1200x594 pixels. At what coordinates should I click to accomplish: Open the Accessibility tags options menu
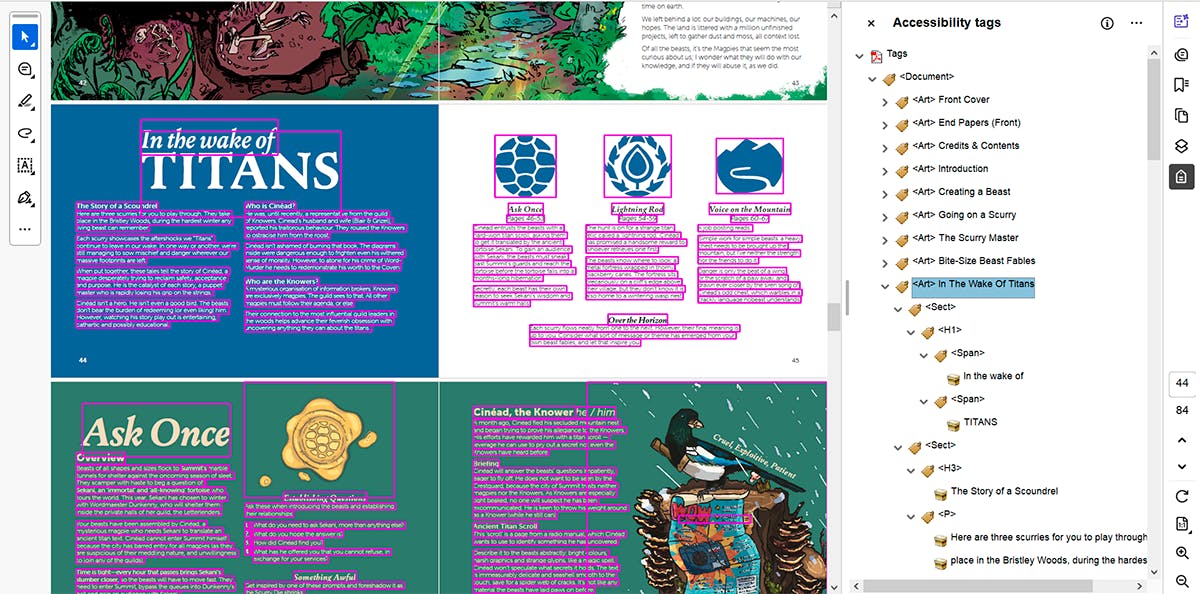(x=1135, y=23)
